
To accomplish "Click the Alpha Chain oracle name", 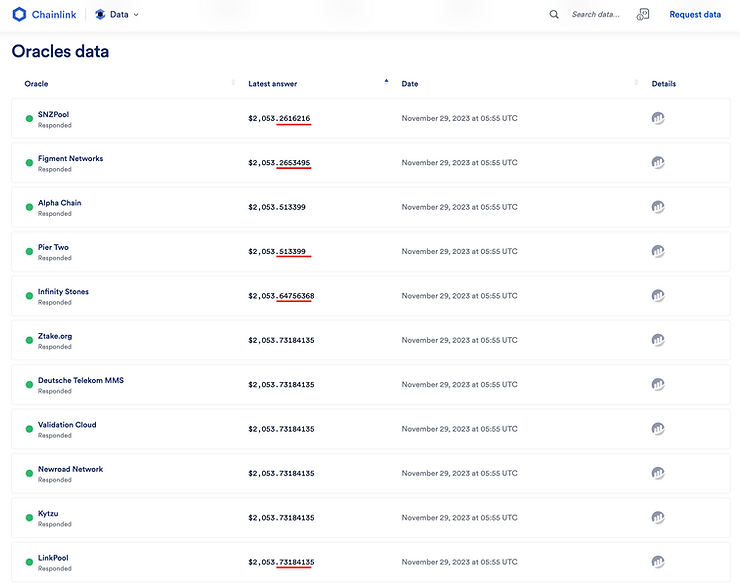I will 59,203.
